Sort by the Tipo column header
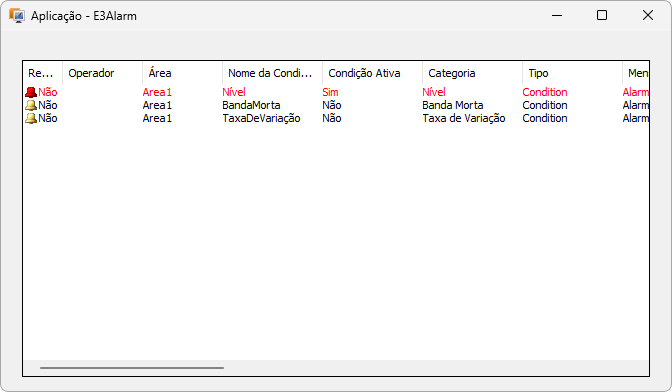 (x=572, y=73)
